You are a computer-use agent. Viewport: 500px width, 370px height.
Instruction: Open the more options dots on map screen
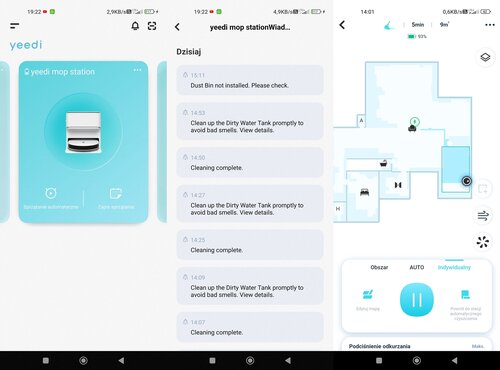(x=490, y=25)
